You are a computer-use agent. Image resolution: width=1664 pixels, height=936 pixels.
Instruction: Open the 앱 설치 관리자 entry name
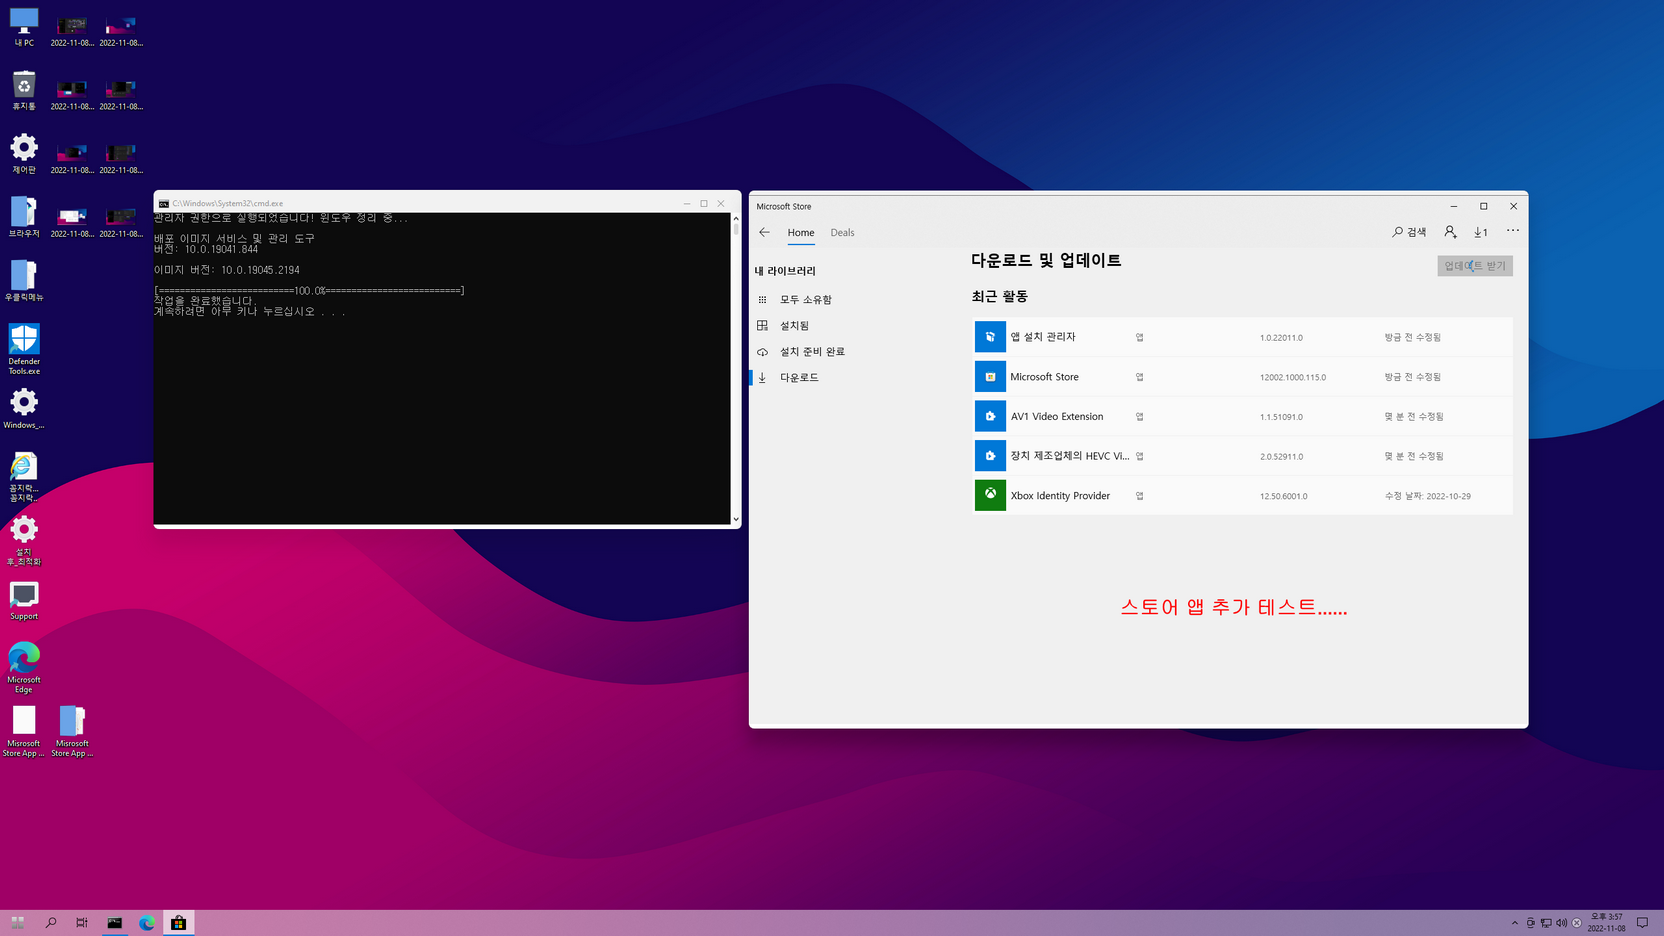(1043, 337)
